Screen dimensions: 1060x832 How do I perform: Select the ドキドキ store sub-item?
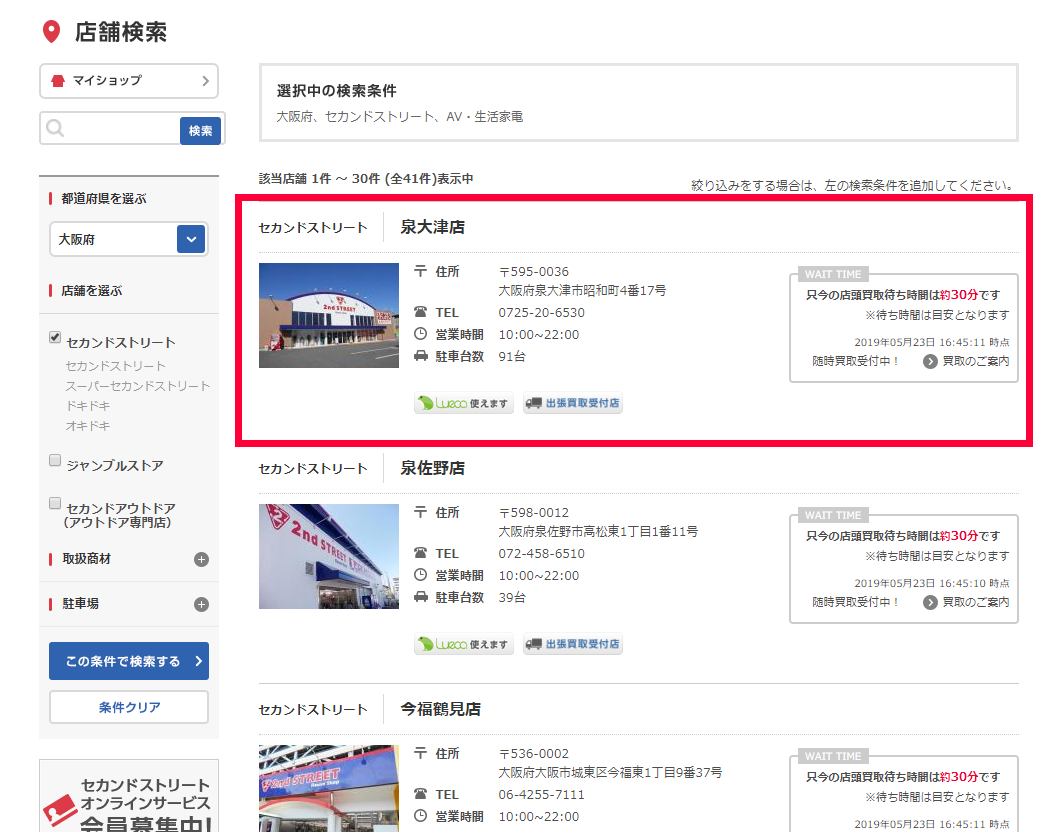(x=88, y=406)
